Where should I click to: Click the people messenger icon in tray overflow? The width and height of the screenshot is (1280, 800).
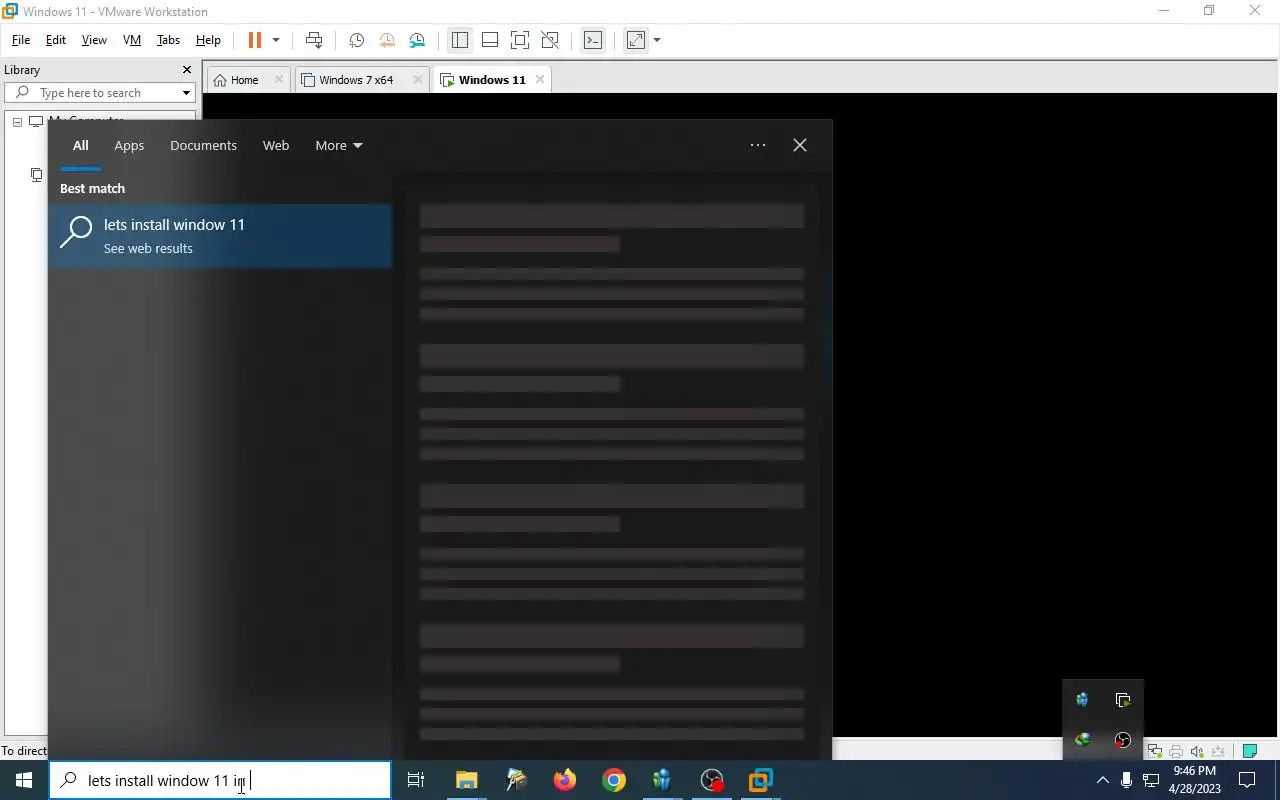(x=1082, y=700)
